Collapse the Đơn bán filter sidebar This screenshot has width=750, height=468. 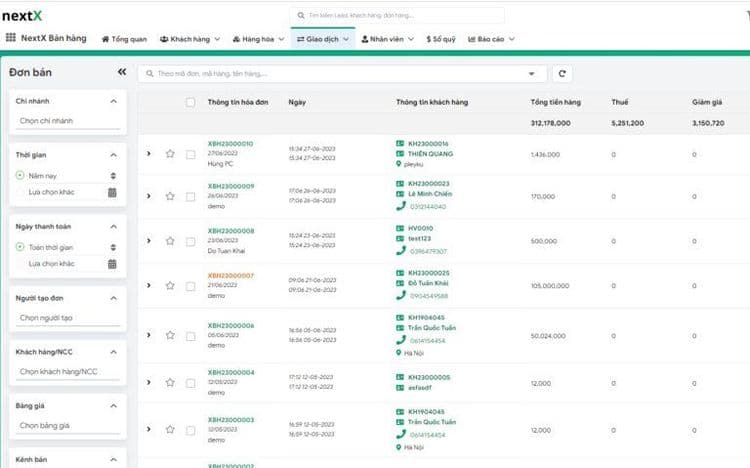[x=122, y=72]
